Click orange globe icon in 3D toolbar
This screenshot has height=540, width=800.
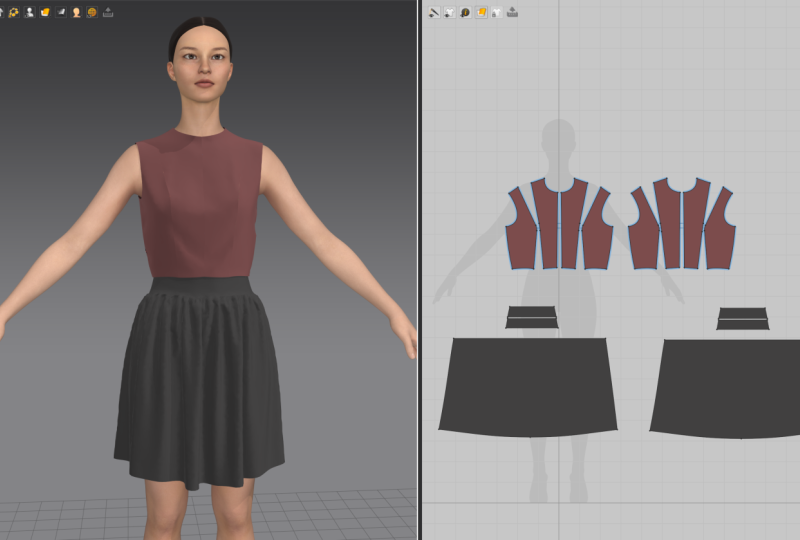(x=92, y=12)
